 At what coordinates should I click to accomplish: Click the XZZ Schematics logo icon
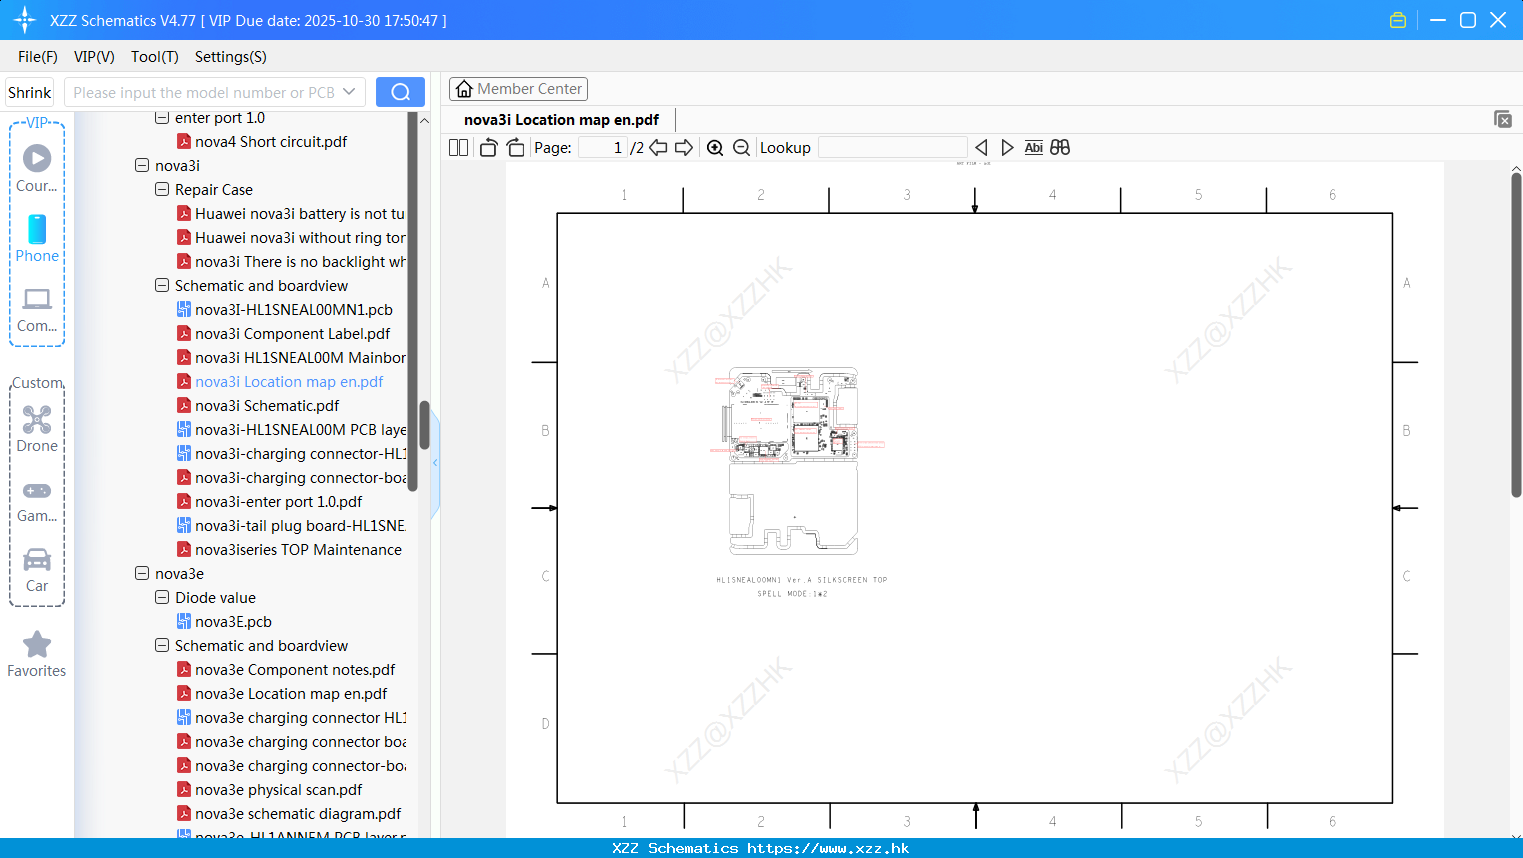[24, 20]
